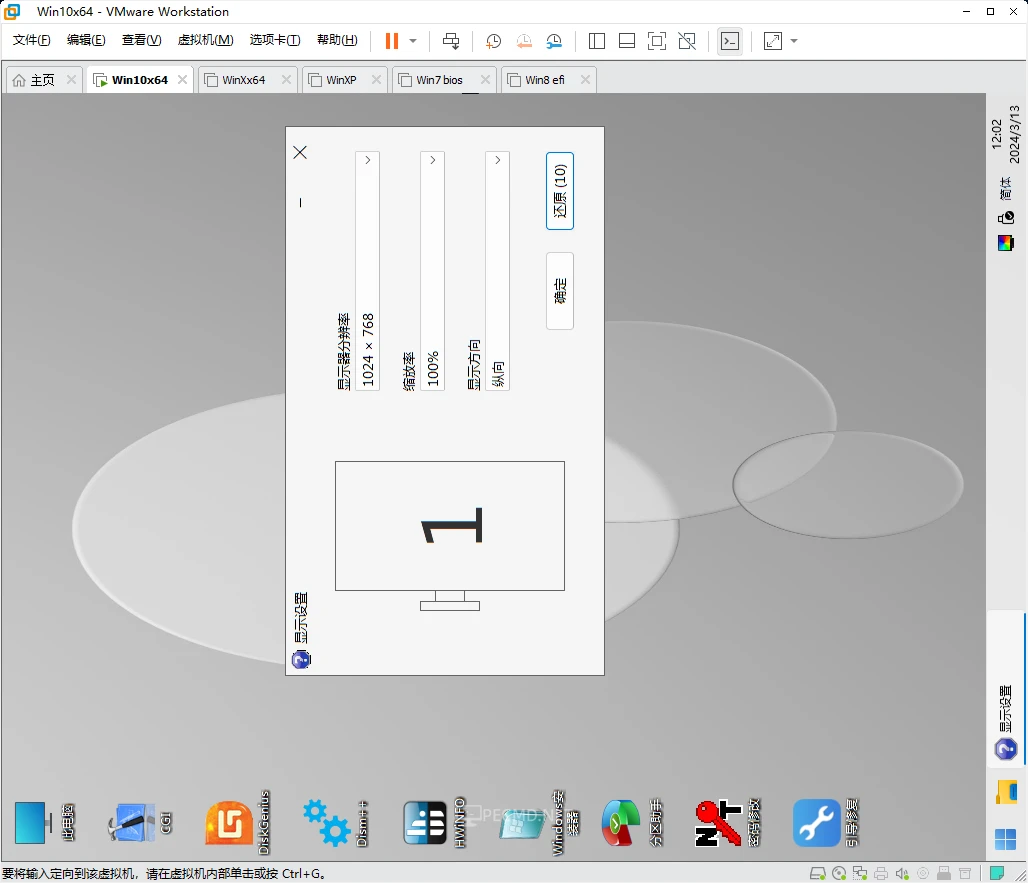Pause the virtual machine with the orange button
This screenshot has width=1028, height=883.
click(x=391, y=41)
